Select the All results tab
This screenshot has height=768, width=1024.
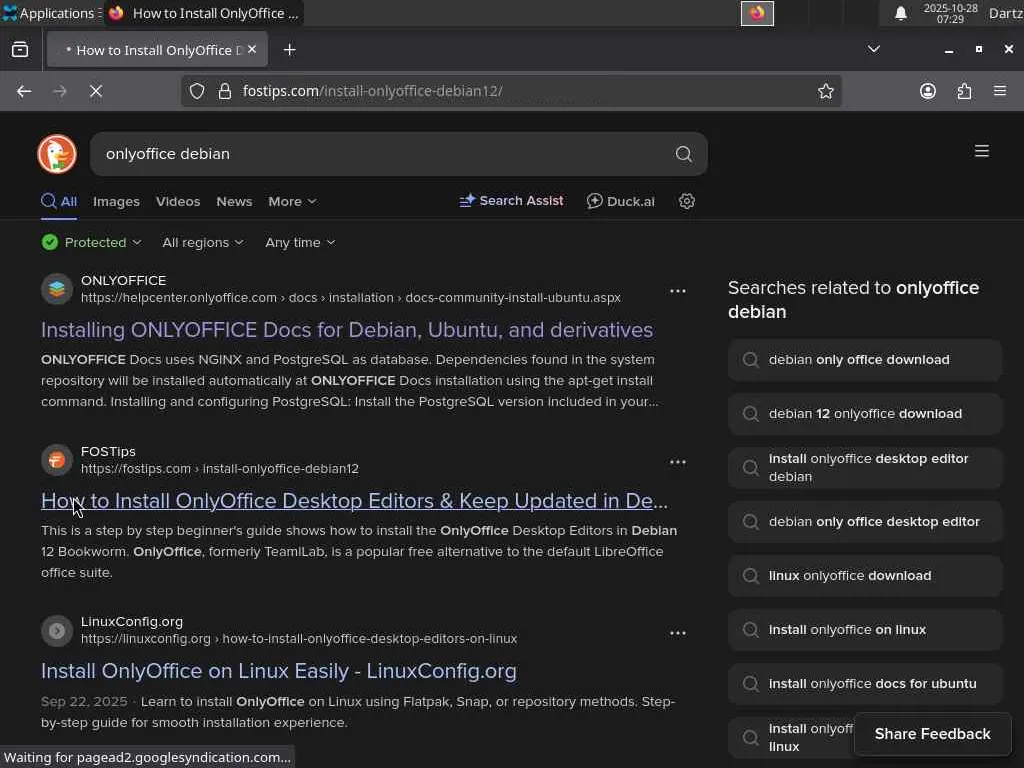pyautogui.click(x=59, y=202)
